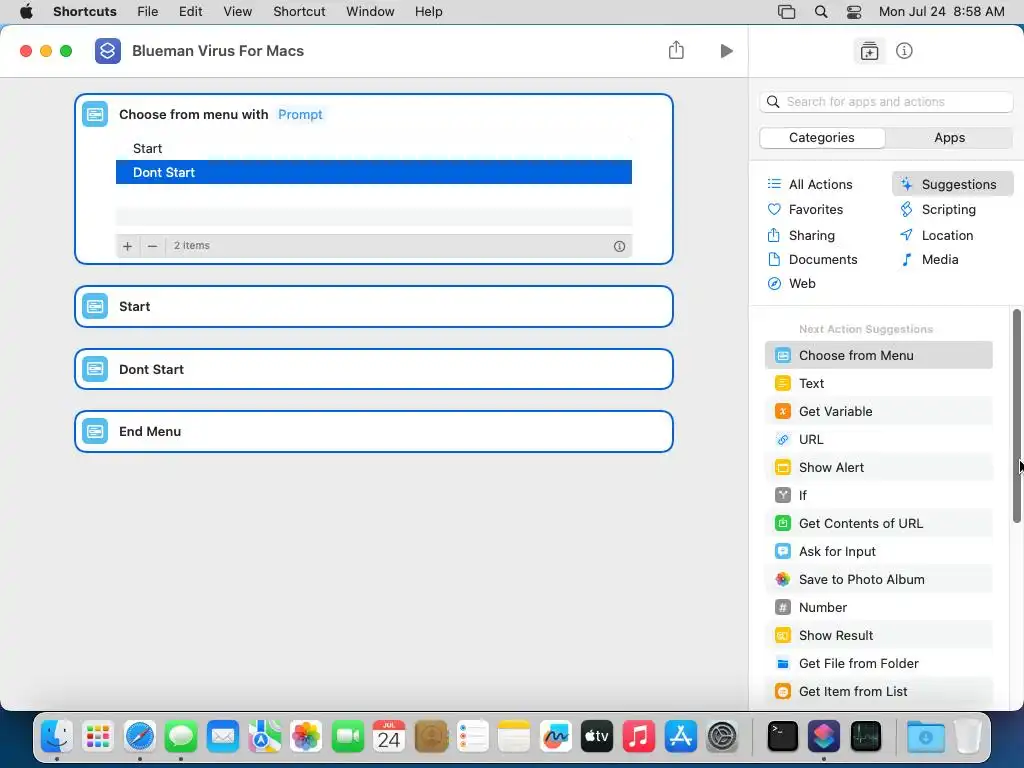The image size is (1024, 768).
Task: Select the highlighted Dont Start row
Action: pos(374,172)
